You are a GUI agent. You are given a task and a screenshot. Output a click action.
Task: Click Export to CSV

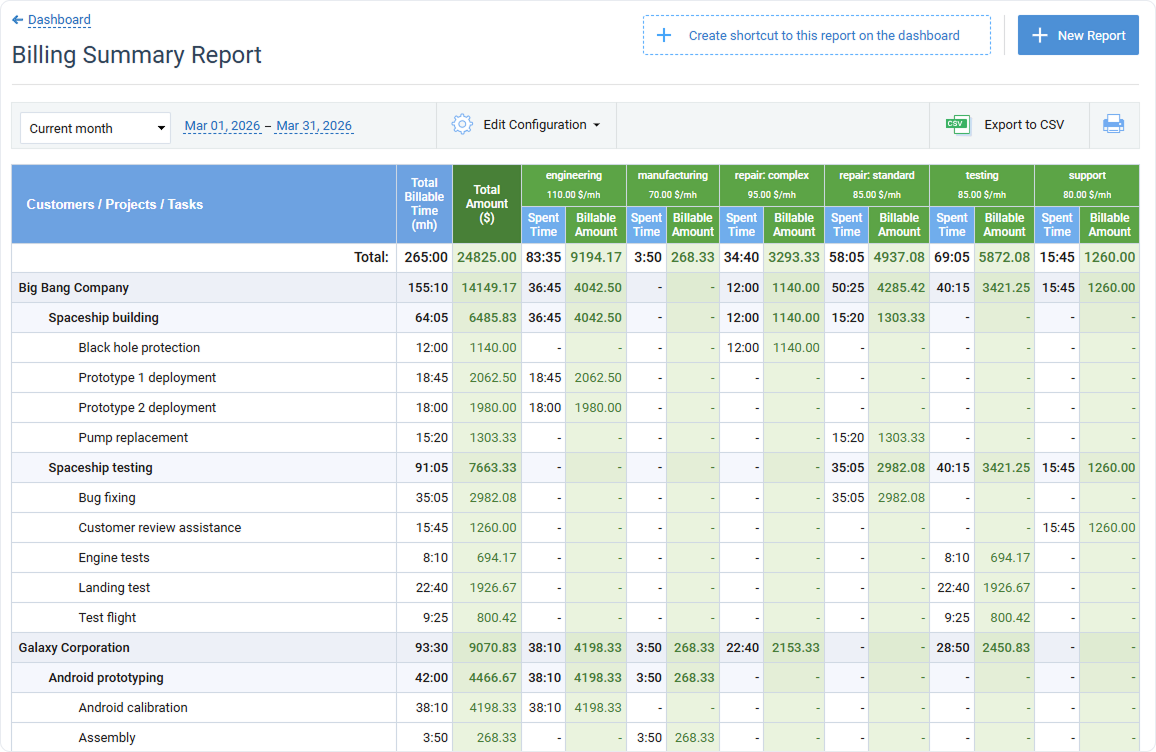click(1023, 124)
